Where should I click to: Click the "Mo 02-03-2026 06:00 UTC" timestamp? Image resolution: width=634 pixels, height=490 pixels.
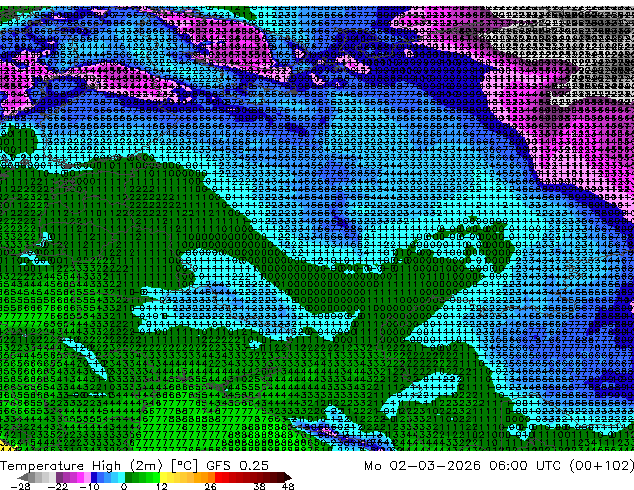[464, 466]
